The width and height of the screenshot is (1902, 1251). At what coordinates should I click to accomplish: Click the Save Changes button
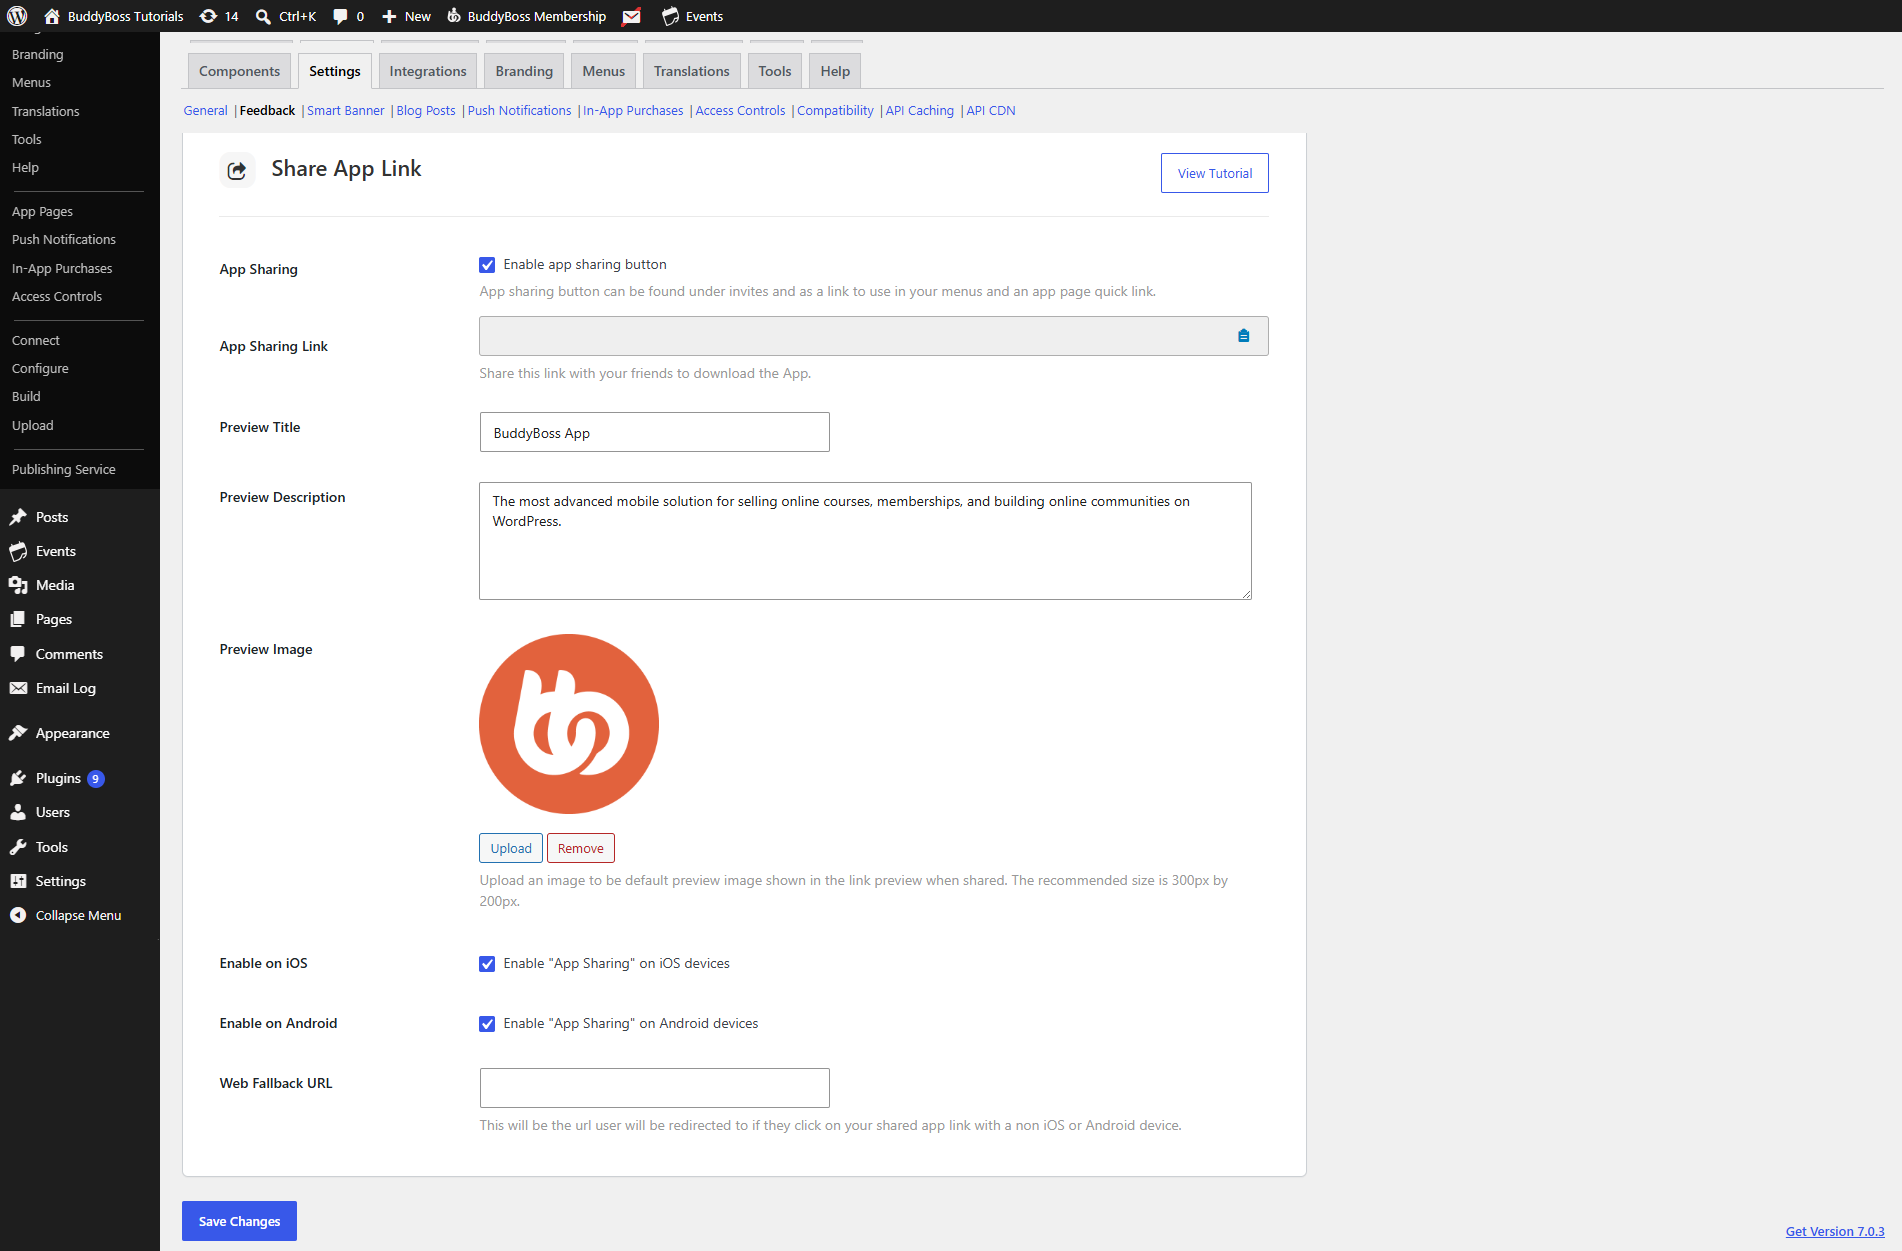point(239,1221)
